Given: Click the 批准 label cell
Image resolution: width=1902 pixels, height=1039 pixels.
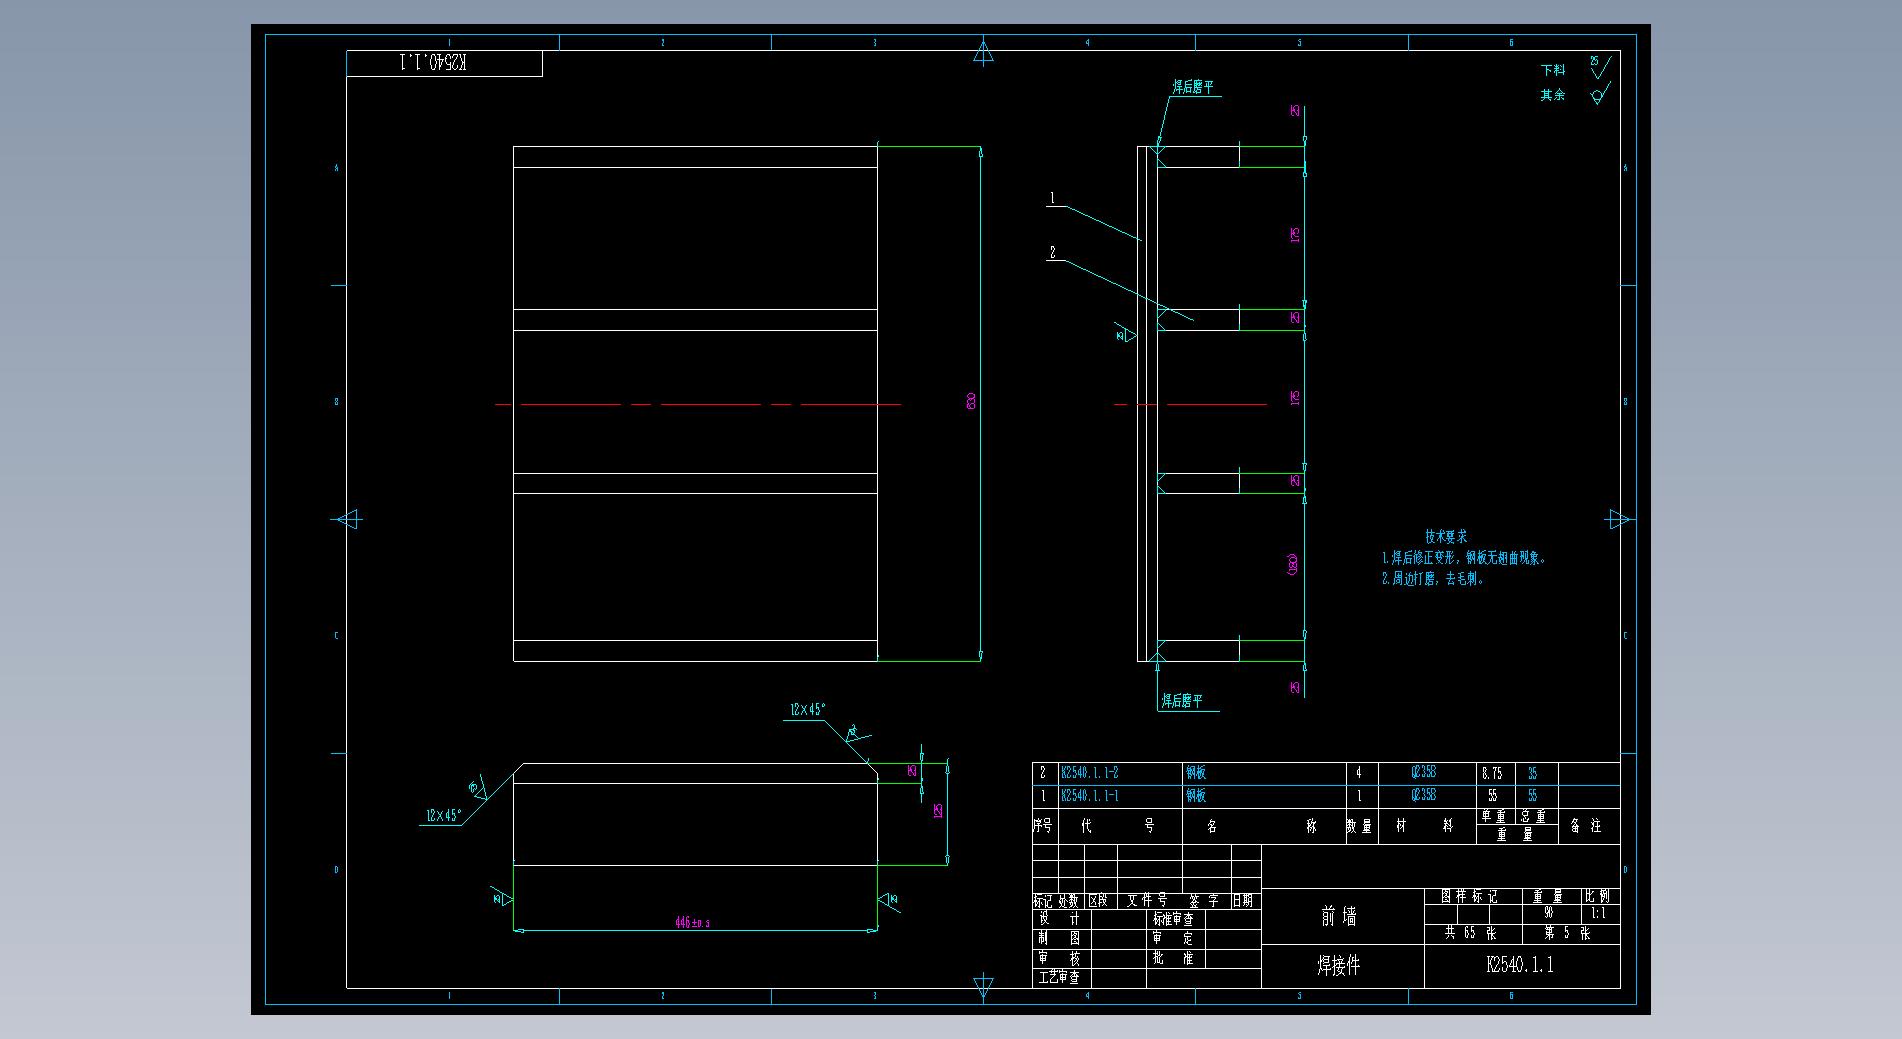Looking at the screenshot, I should [x=1173, y=958].
